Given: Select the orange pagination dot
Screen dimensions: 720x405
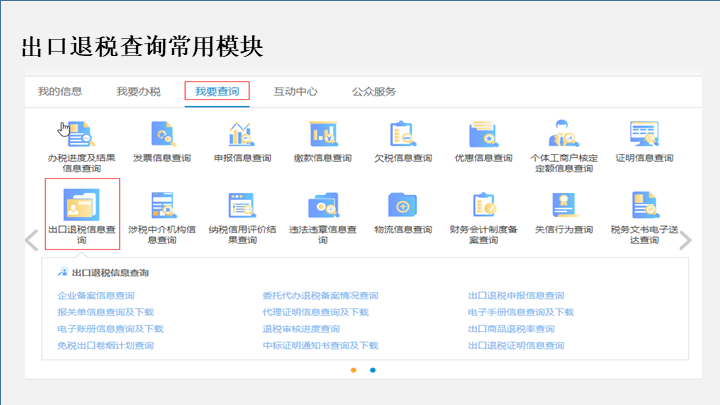Looking at the screenshot, I should (354, 370).
